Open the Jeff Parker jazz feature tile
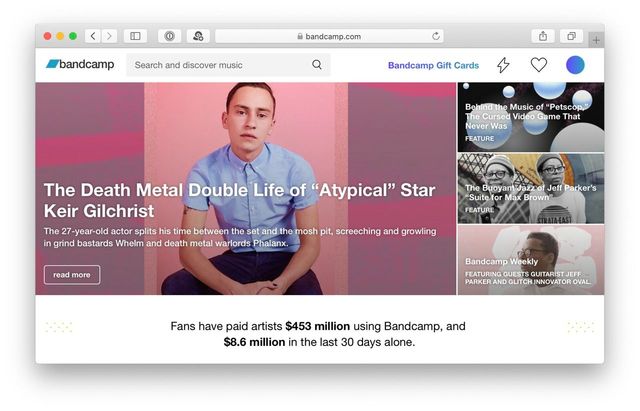The width and height of the screenshot is (640, 411). [x=531, y=189]
